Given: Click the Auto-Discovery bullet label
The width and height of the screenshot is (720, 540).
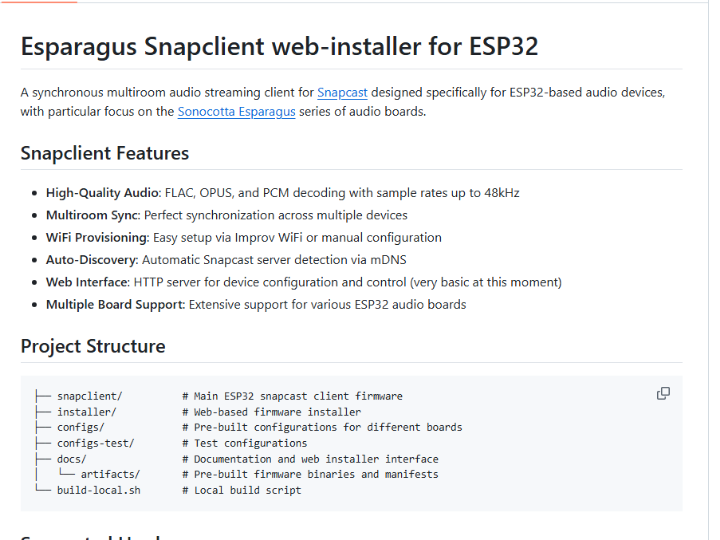Looking at the screenshot, I should pyautogui.click(x=91, y=260).
